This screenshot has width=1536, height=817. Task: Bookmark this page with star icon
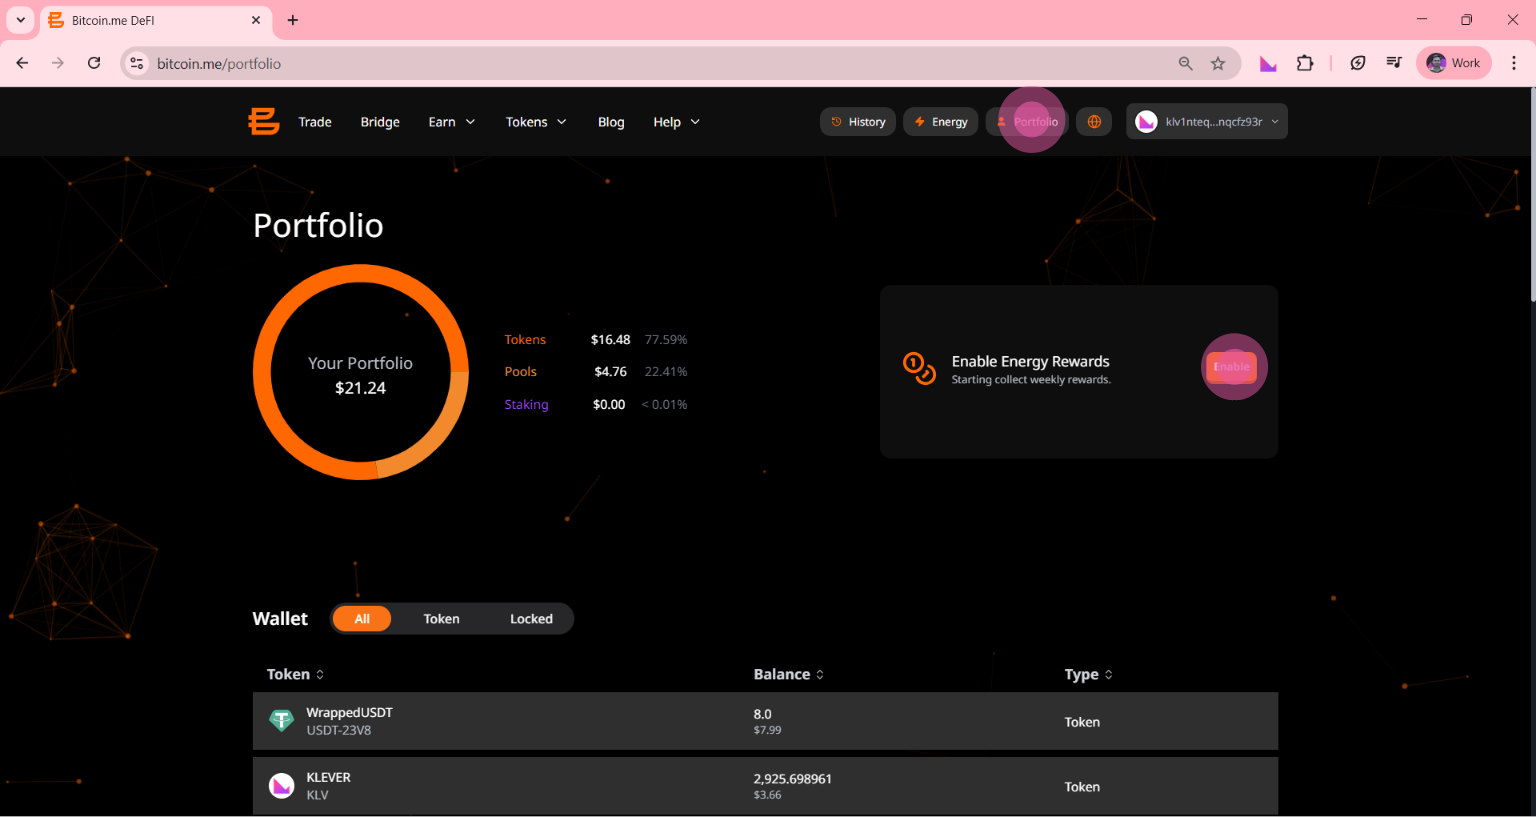(x=1218, y=64)
